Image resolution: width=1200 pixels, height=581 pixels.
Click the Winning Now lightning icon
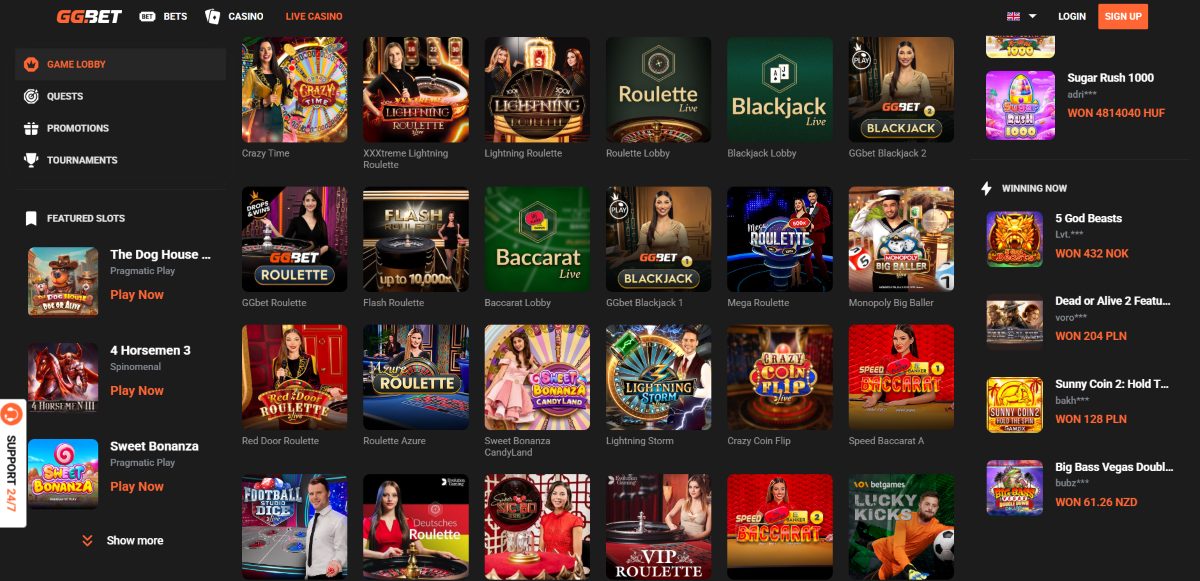click(987, 188)
